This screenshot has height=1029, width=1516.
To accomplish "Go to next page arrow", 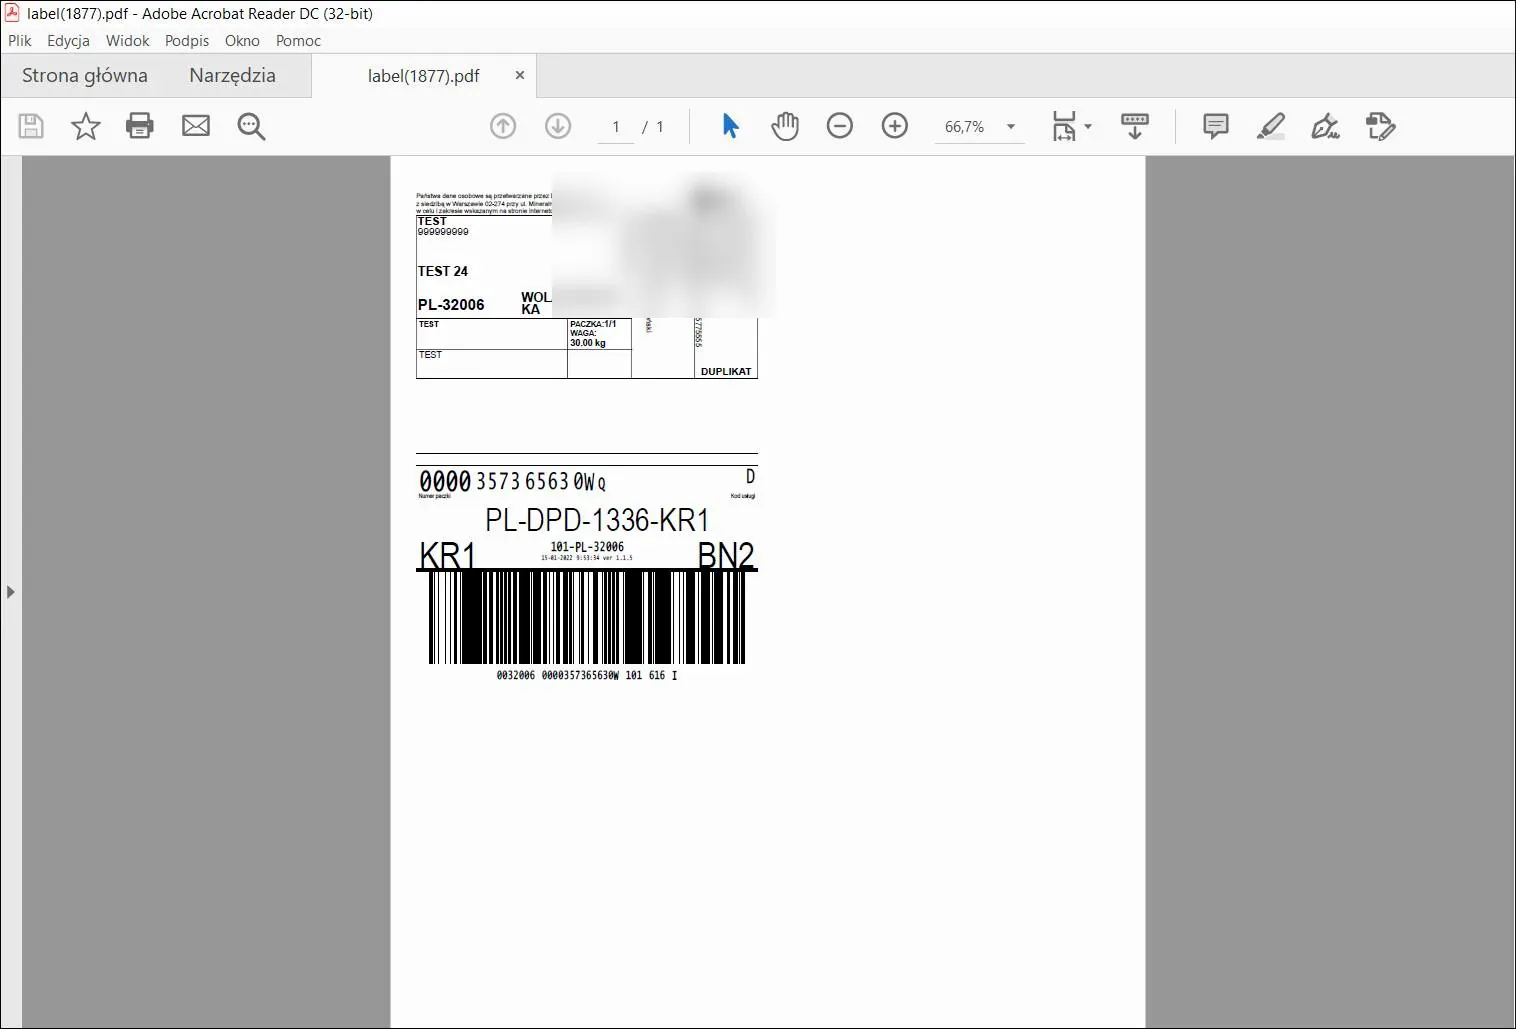I will [558, 126].
